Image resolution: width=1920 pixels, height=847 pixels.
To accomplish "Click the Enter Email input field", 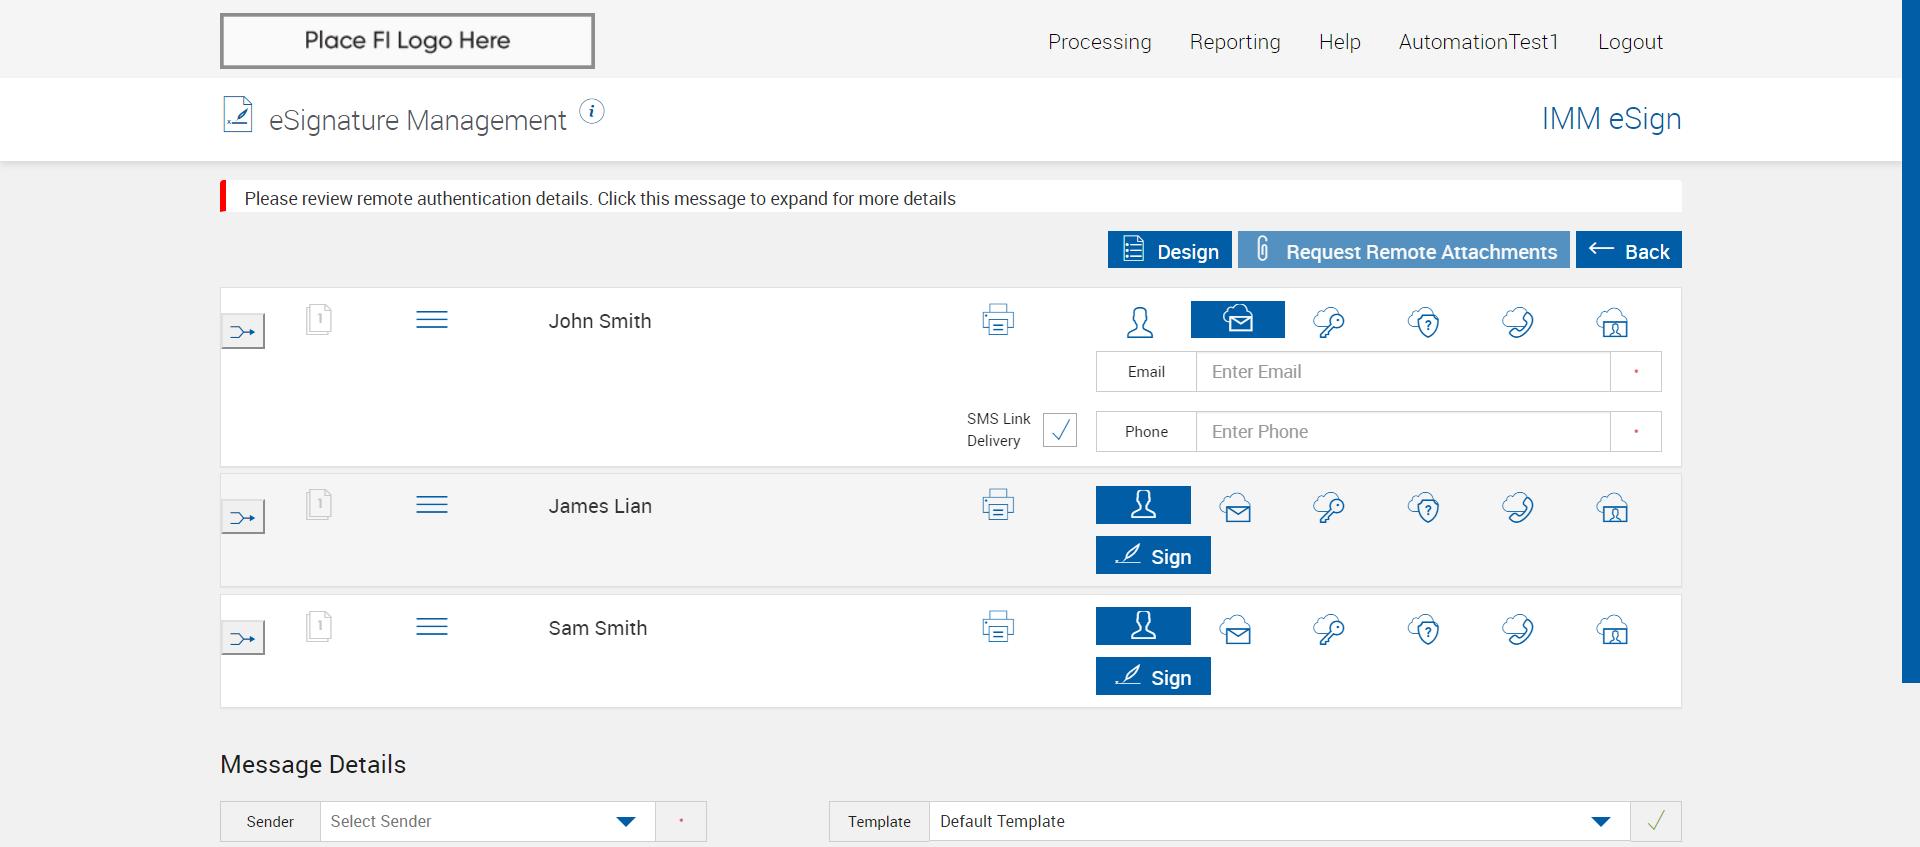I will pyautogui.click(x=1402, y=372).
